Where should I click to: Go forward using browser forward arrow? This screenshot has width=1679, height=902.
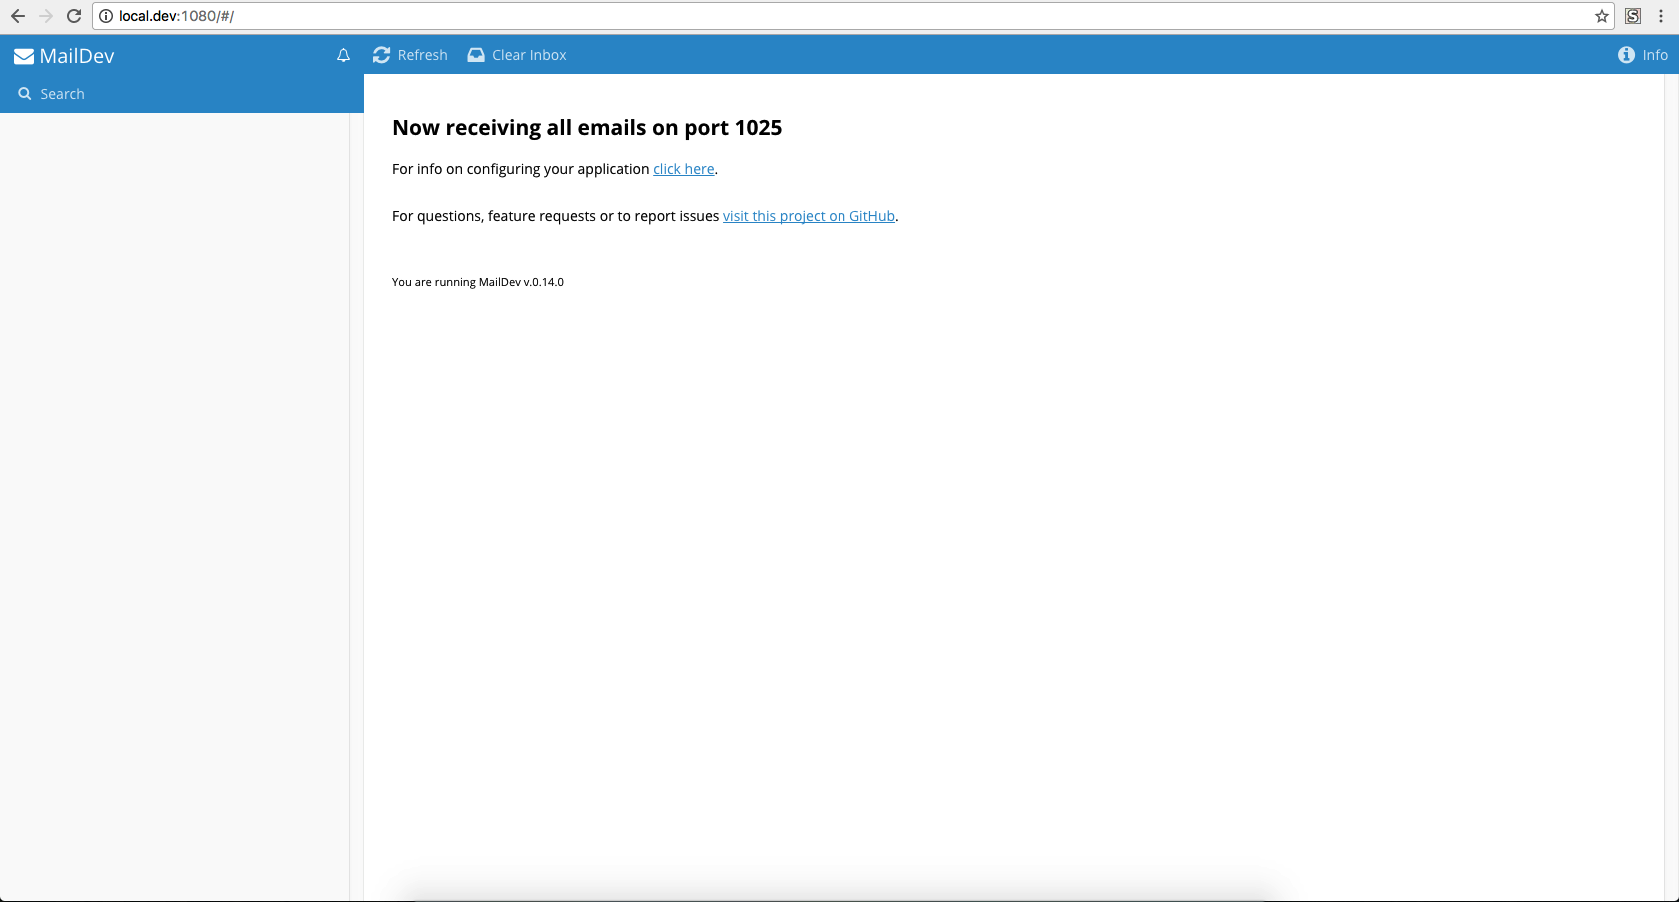46,16
